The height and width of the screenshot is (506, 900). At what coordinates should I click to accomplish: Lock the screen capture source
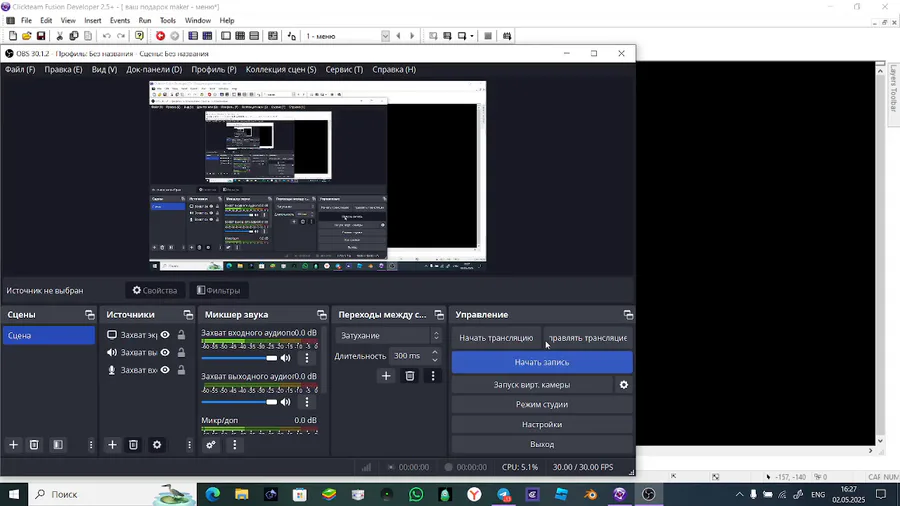coord(181,335)
